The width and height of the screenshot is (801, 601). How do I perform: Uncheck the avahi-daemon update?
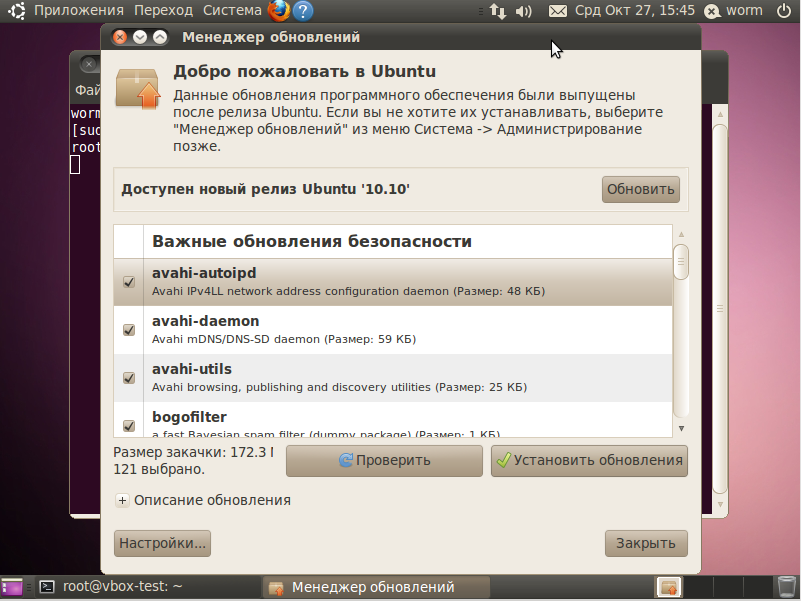(129, 330)
